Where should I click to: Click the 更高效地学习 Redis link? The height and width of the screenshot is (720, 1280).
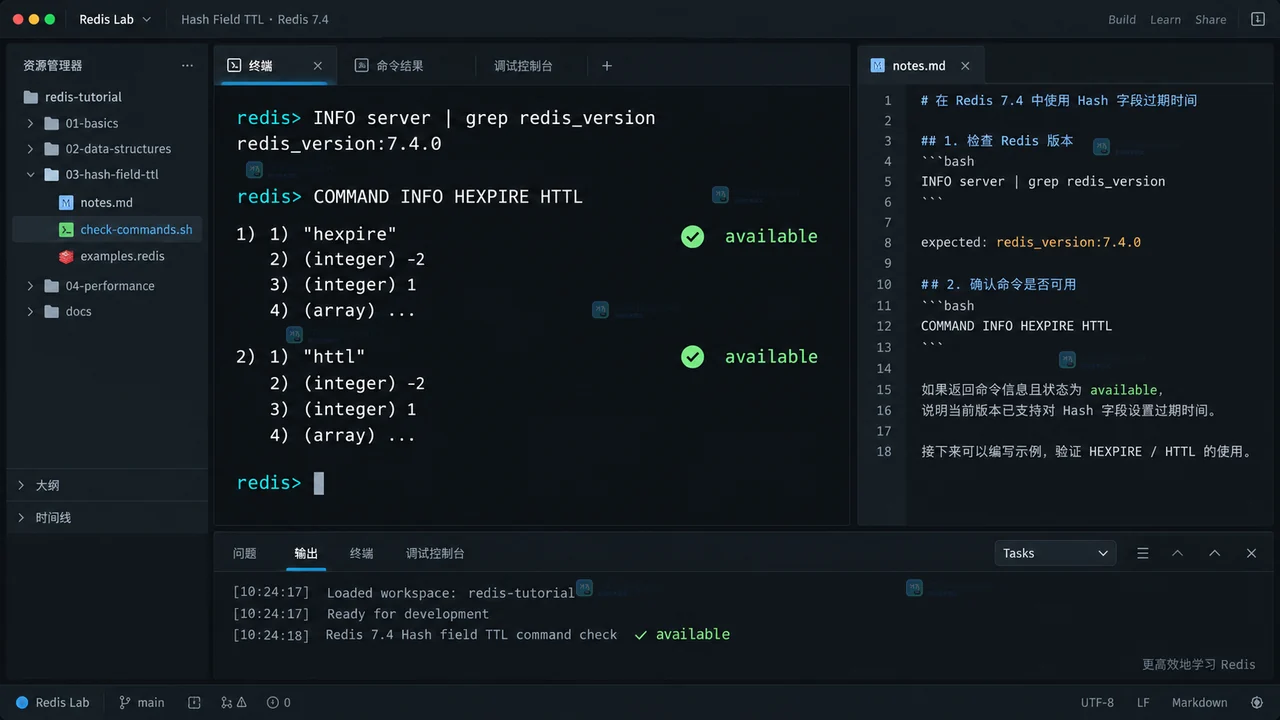coord(1199,665)
